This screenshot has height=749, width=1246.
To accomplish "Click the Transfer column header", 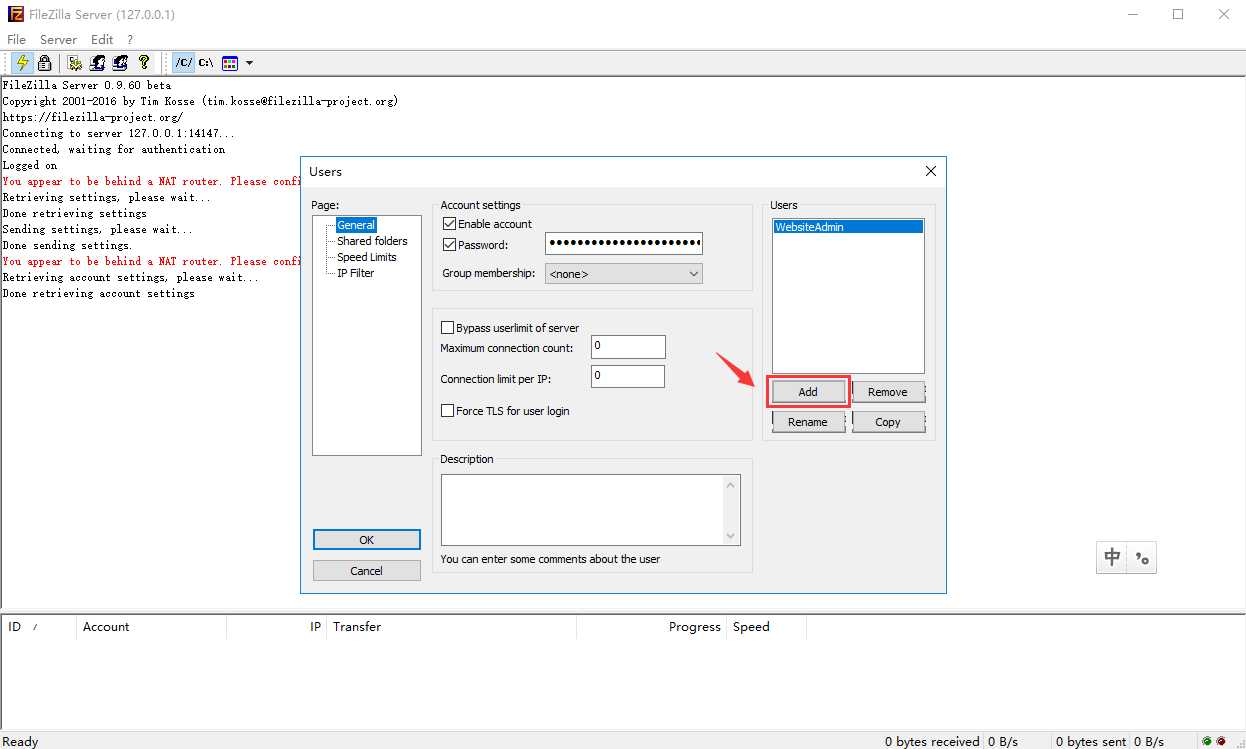I will click(x=451, y=627).
